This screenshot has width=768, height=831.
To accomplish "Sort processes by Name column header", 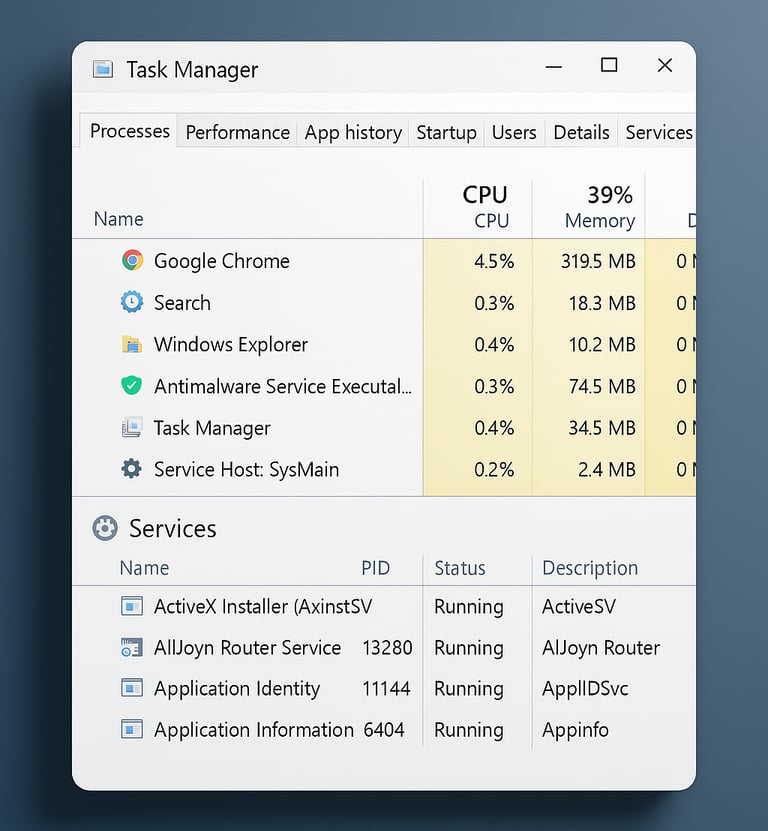I will click(x=119, y=219).
